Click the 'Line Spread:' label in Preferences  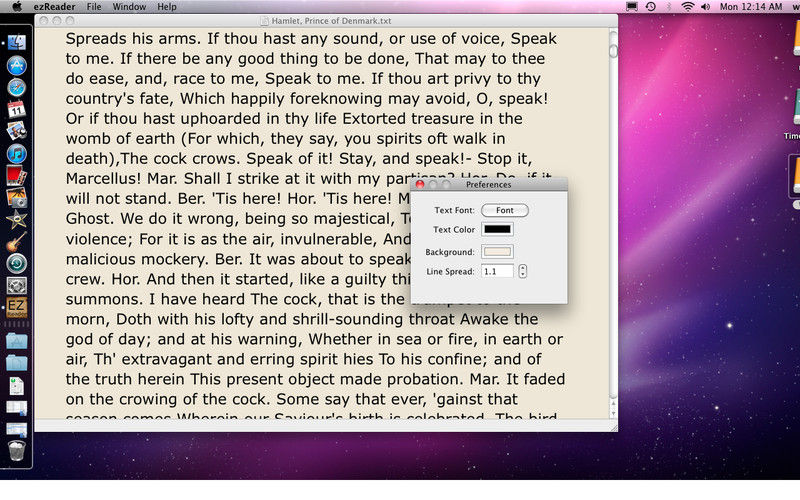[450, 271]
